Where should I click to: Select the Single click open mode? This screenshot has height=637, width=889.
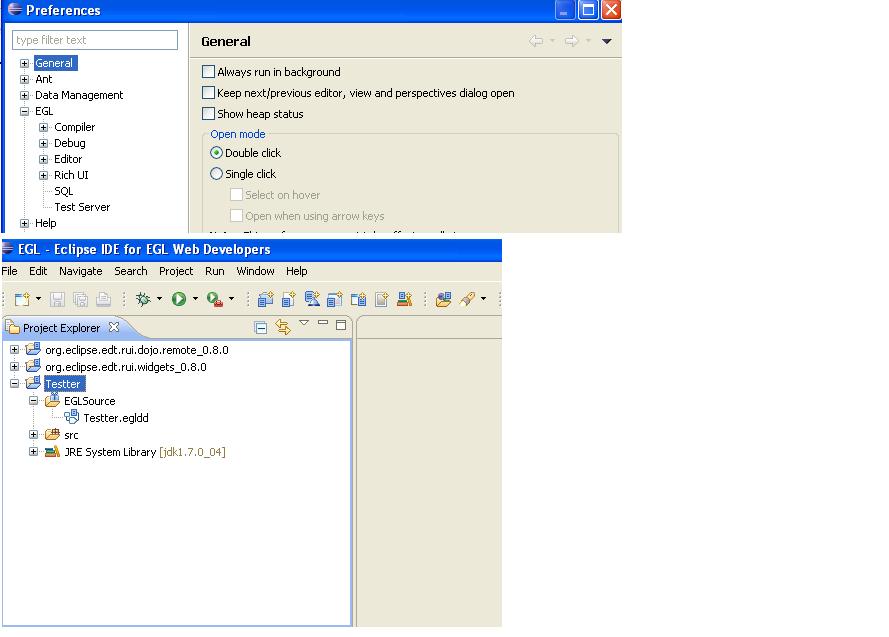216,174
